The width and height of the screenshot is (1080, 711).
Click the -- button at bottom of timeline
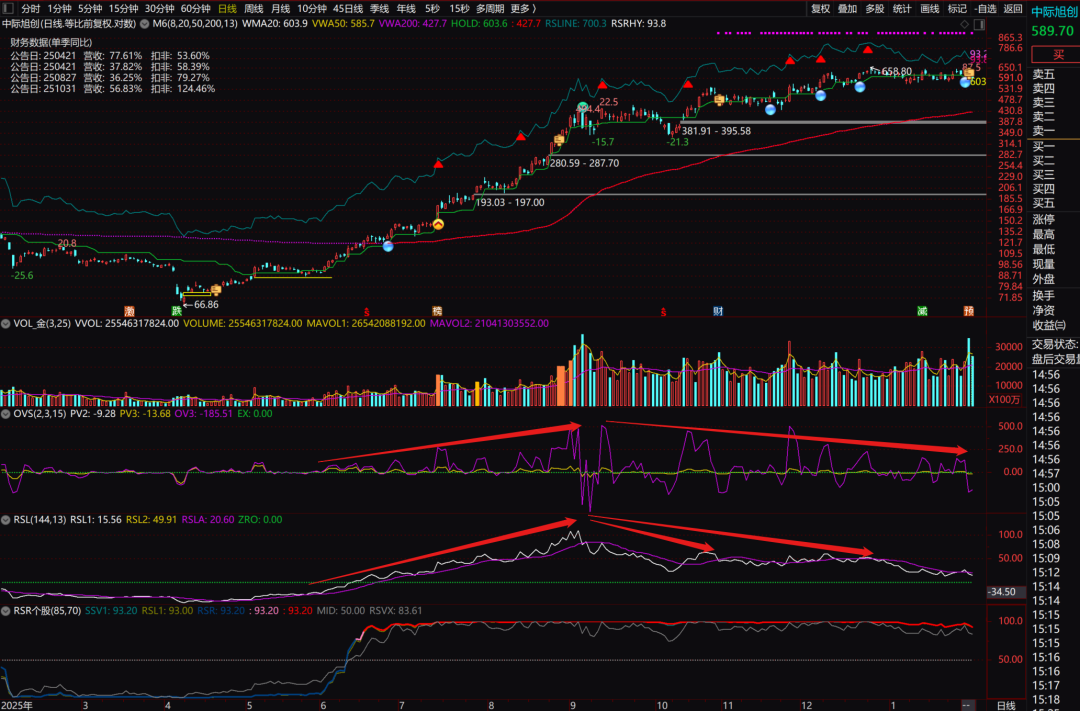point(967,705)
